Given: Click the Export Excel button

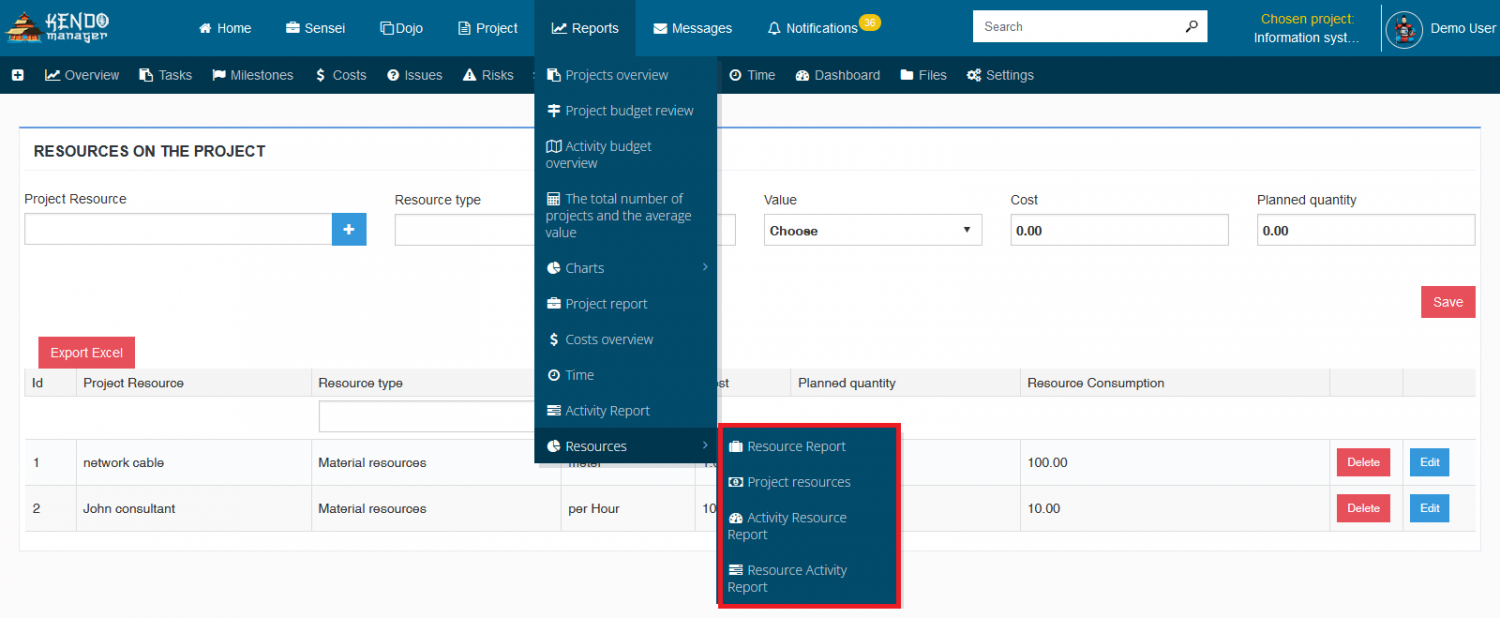Looking at the screenshot, I should pyautogui.click(x=87, y=352).
